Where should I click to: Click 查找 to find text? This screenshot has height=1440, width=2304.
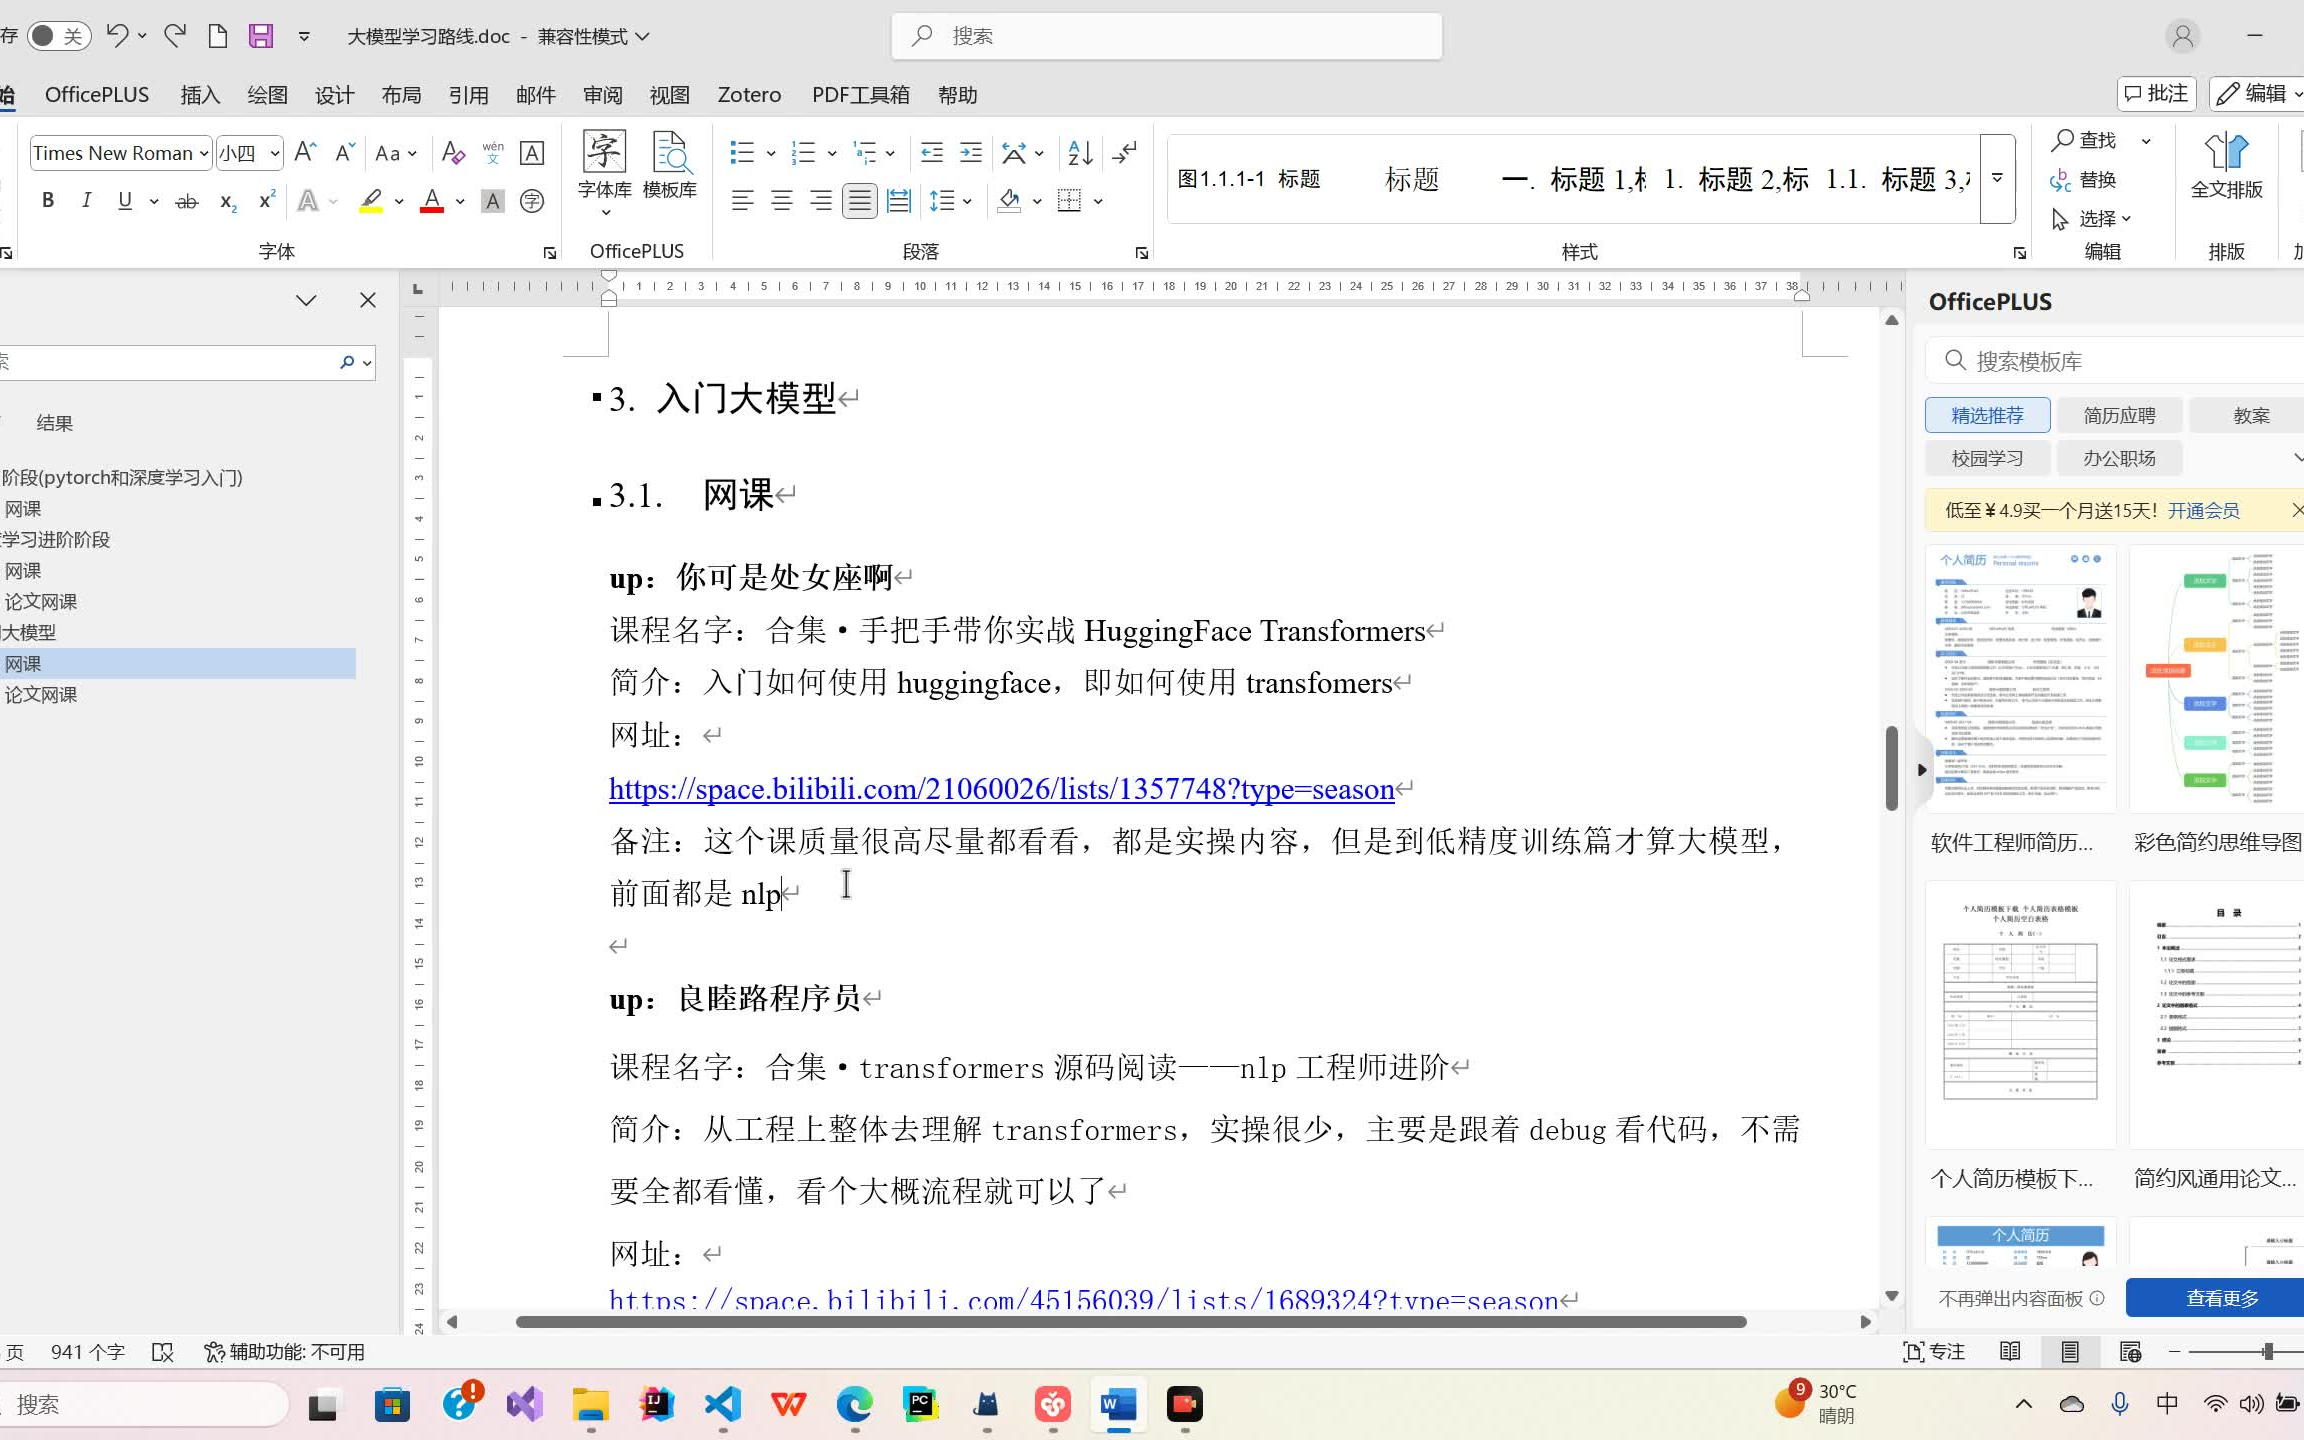click(x=2084, y=140)
